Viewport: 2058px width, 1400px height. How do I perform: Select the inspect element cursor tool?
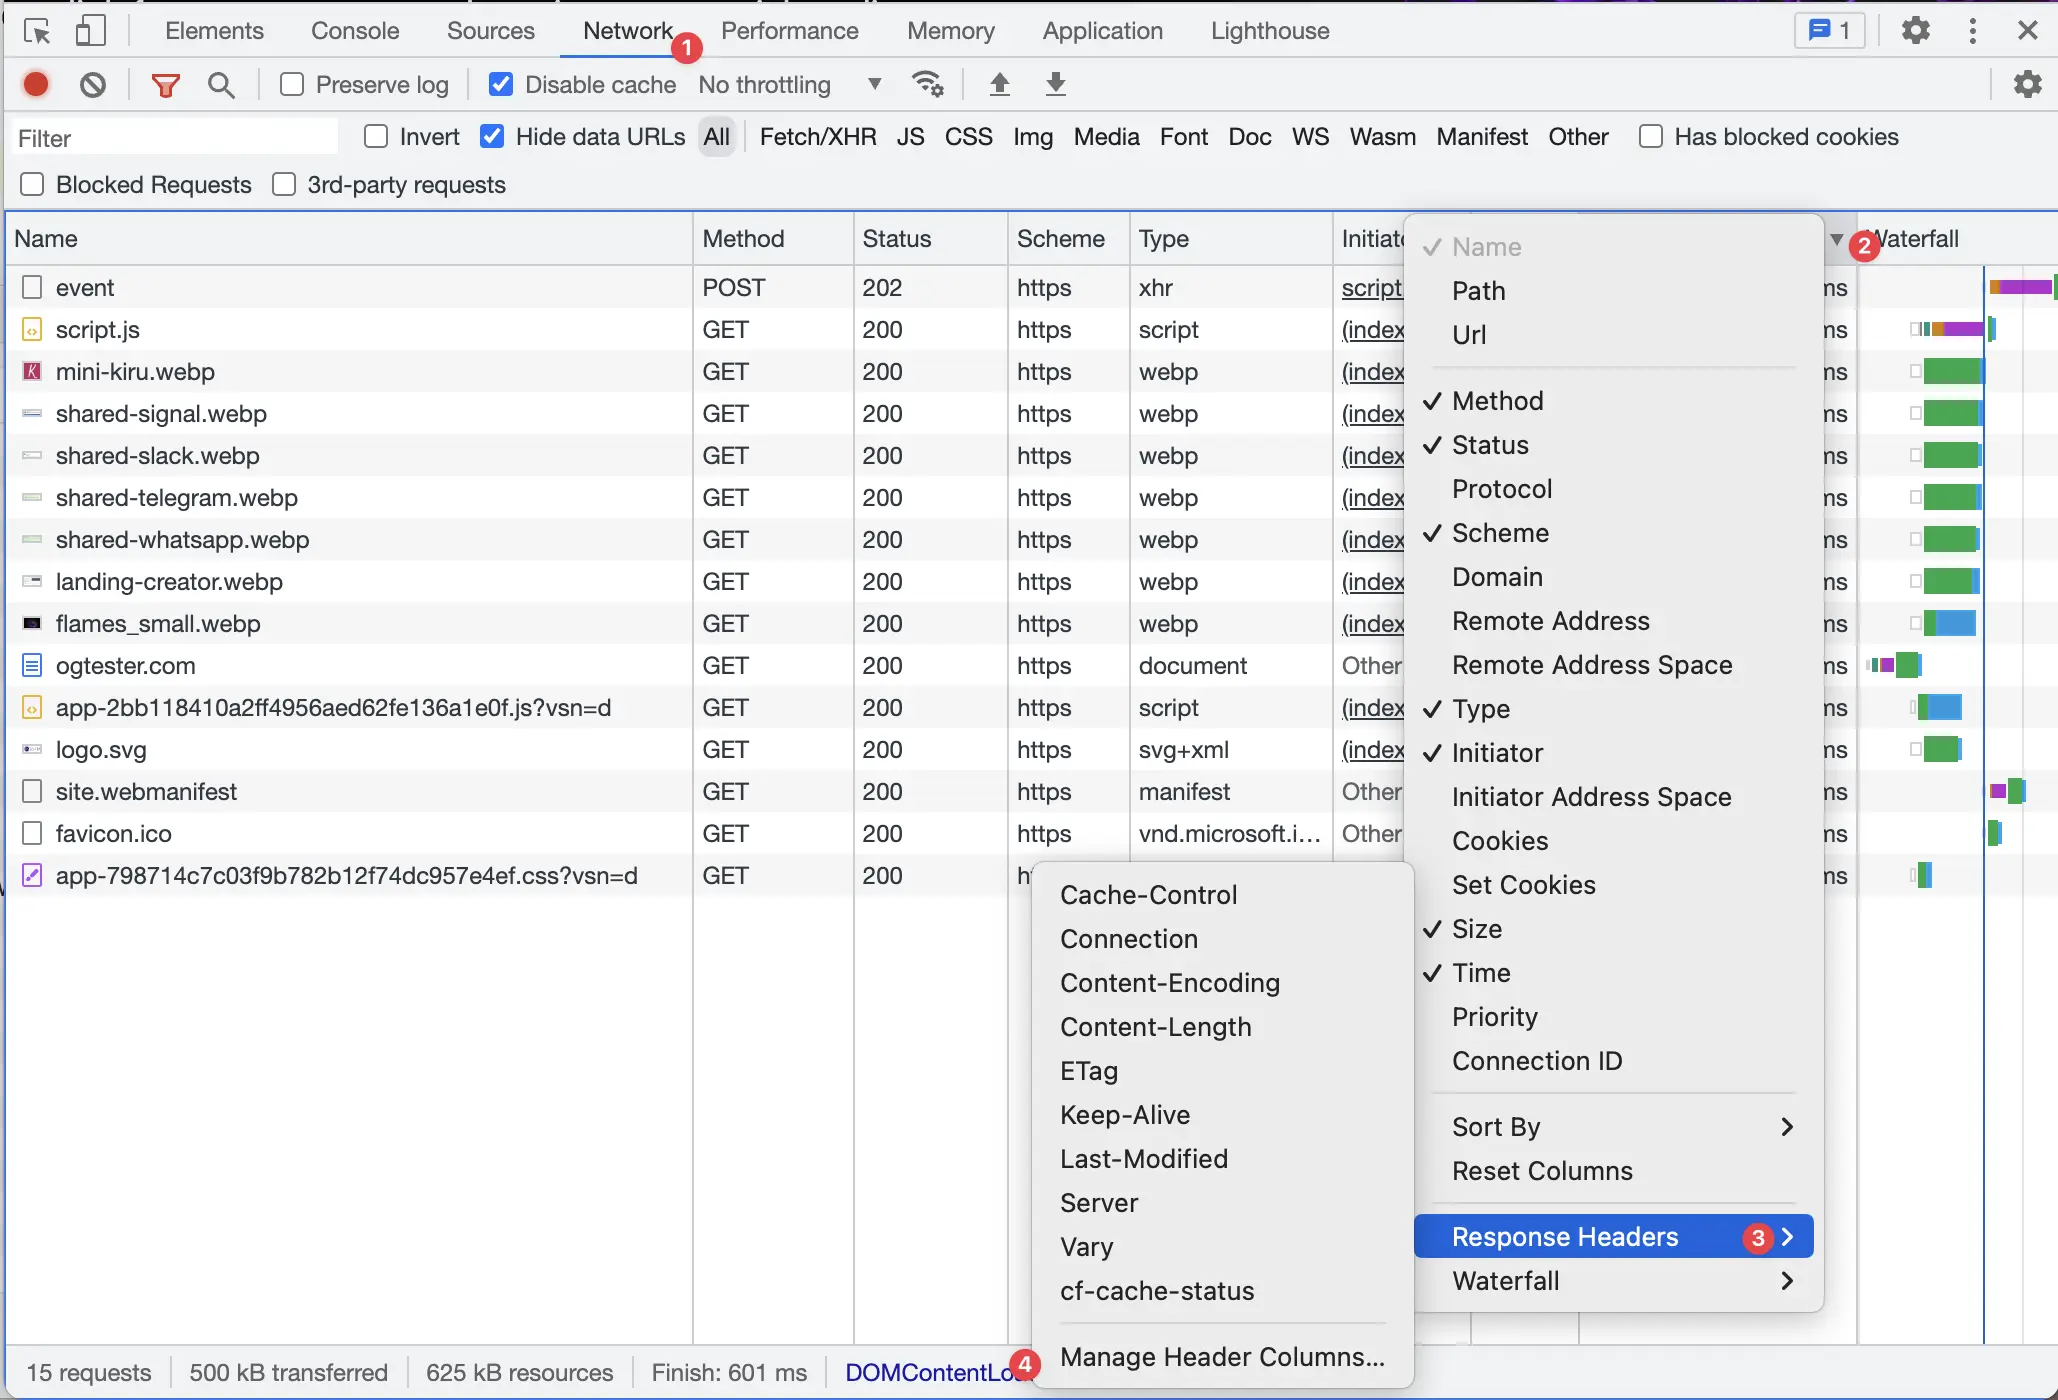(37, 30)
